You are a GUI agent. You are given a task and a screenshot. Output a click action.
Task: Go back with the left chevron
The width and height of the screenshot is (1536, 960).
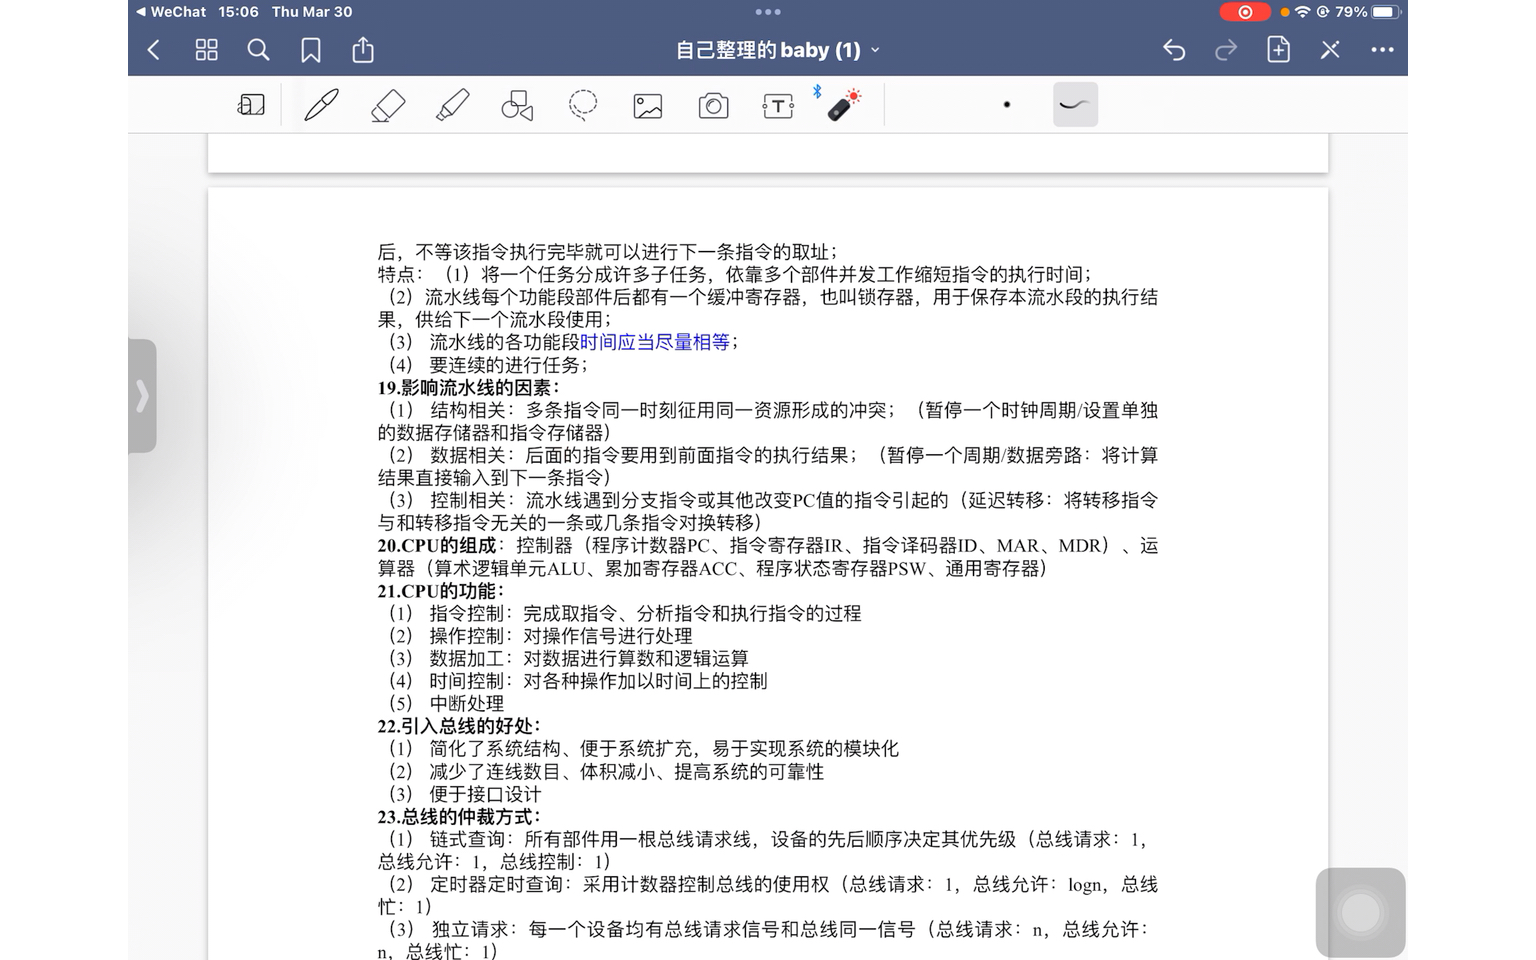pyautogui.click(x=154, y=50)
